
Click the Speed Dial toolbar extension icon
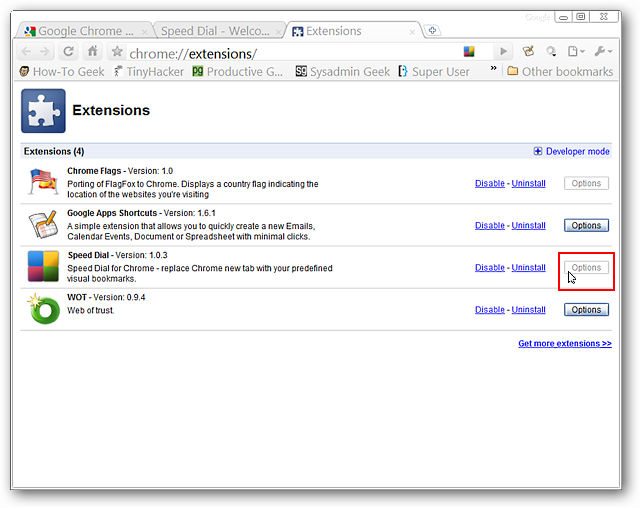469,52
